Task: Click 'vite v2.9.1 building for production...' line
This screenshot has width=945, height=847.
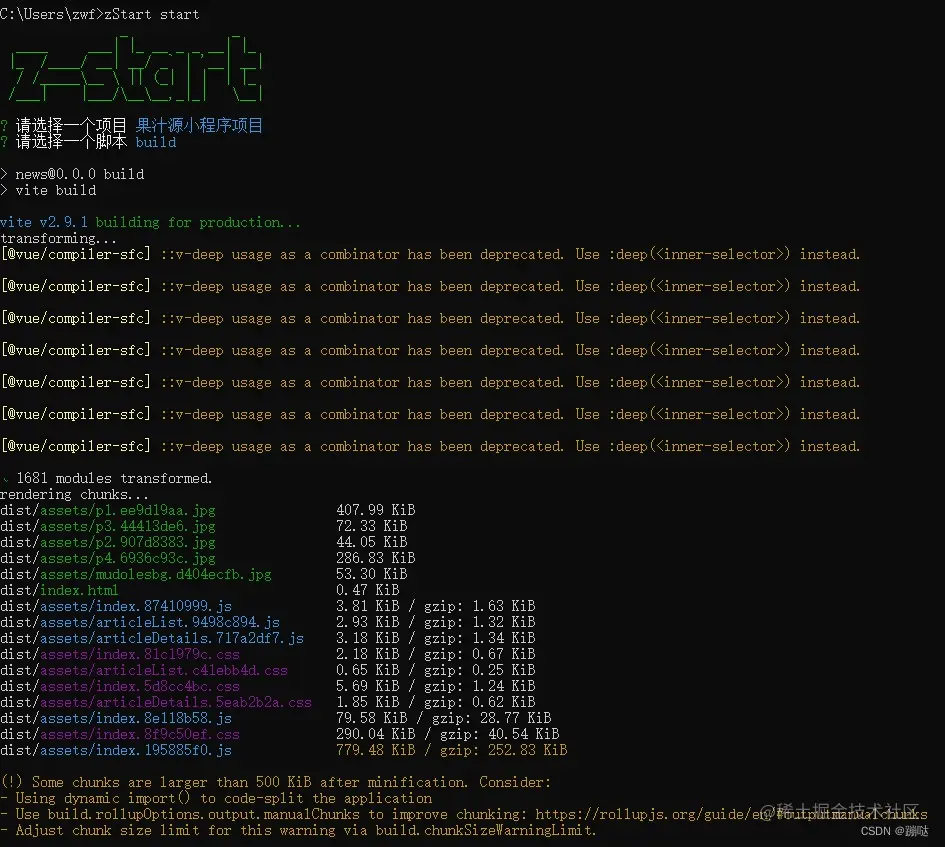Action: coord(150,222)
